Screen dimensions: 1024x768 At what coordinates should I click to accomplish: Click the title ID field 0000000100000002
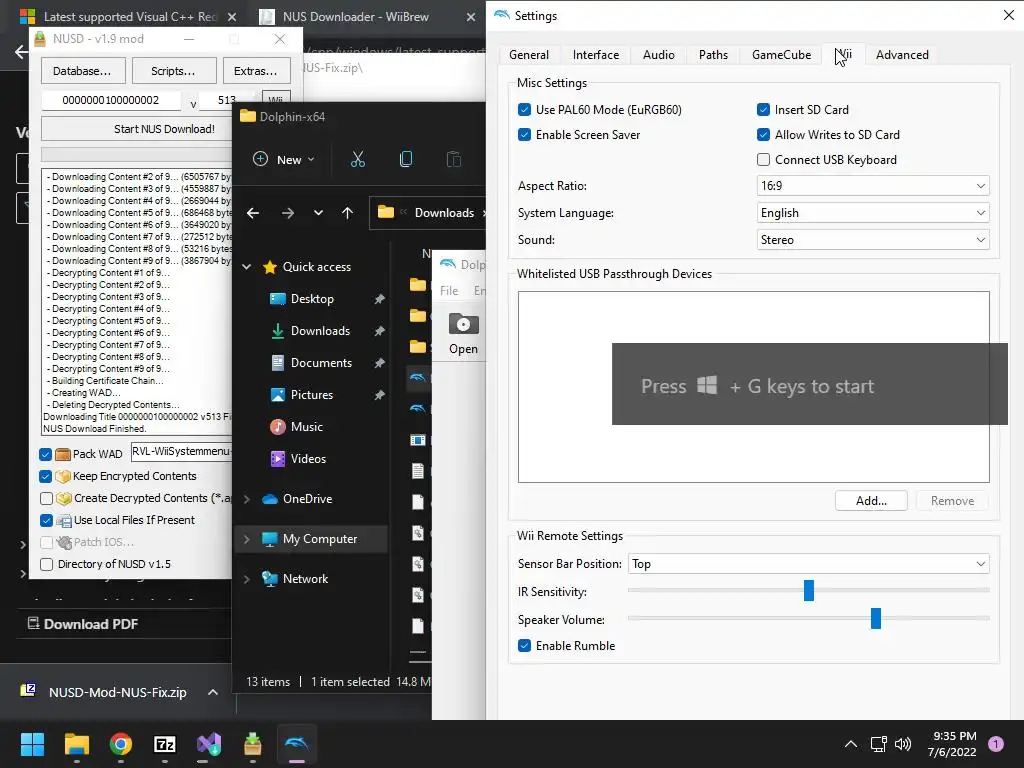[111, 101]
